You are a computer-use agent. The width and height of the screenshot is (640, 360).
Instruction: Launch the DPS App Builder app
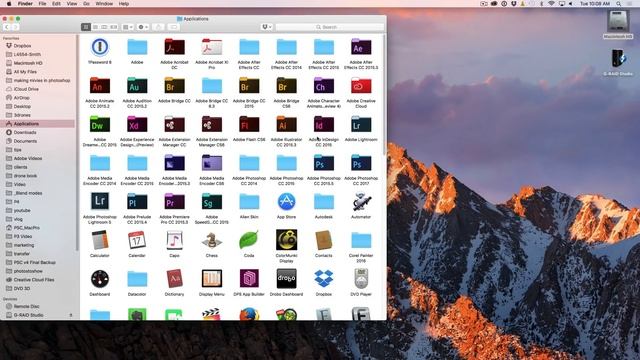249,279
